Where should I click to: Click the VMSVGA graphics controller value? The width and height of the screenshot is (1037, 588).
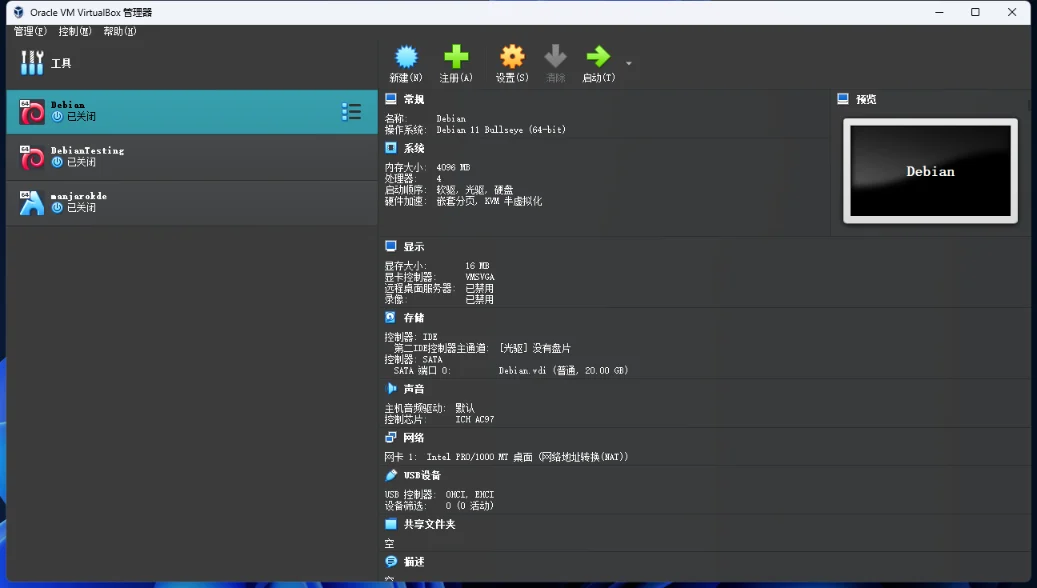click(479, 277)
